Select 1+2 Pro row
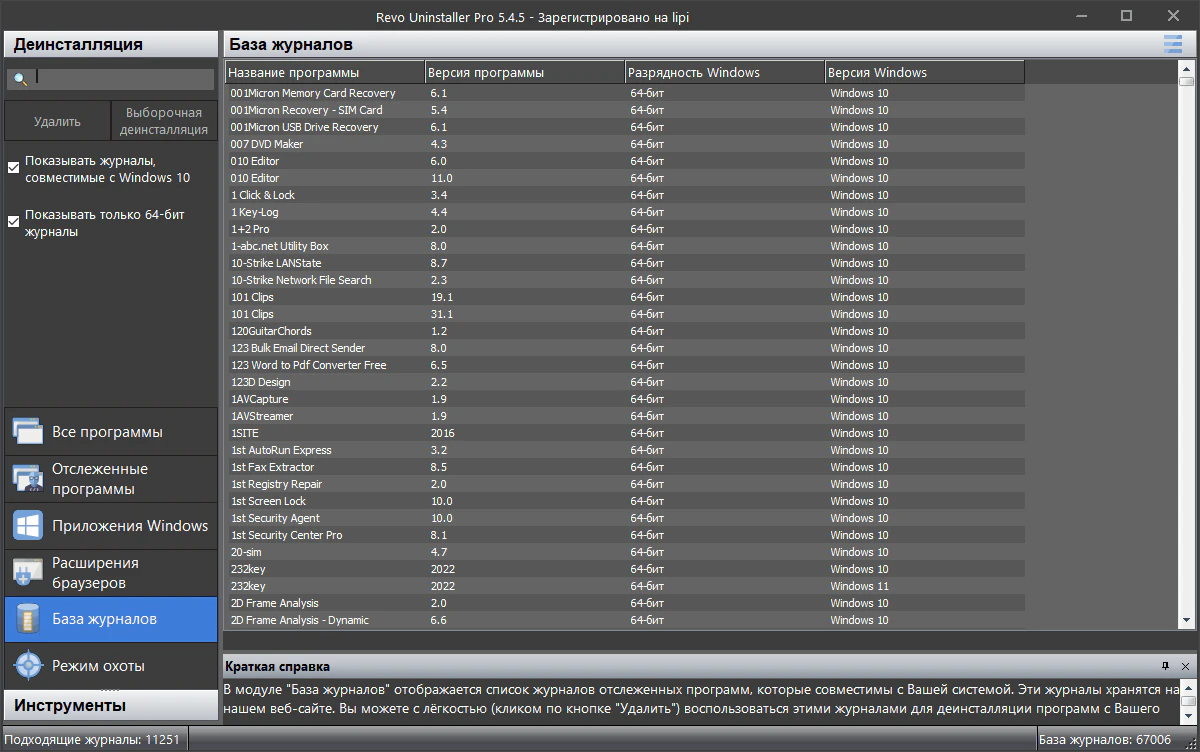The width and height of the screenshot is (1200, 752). point(625,229)
